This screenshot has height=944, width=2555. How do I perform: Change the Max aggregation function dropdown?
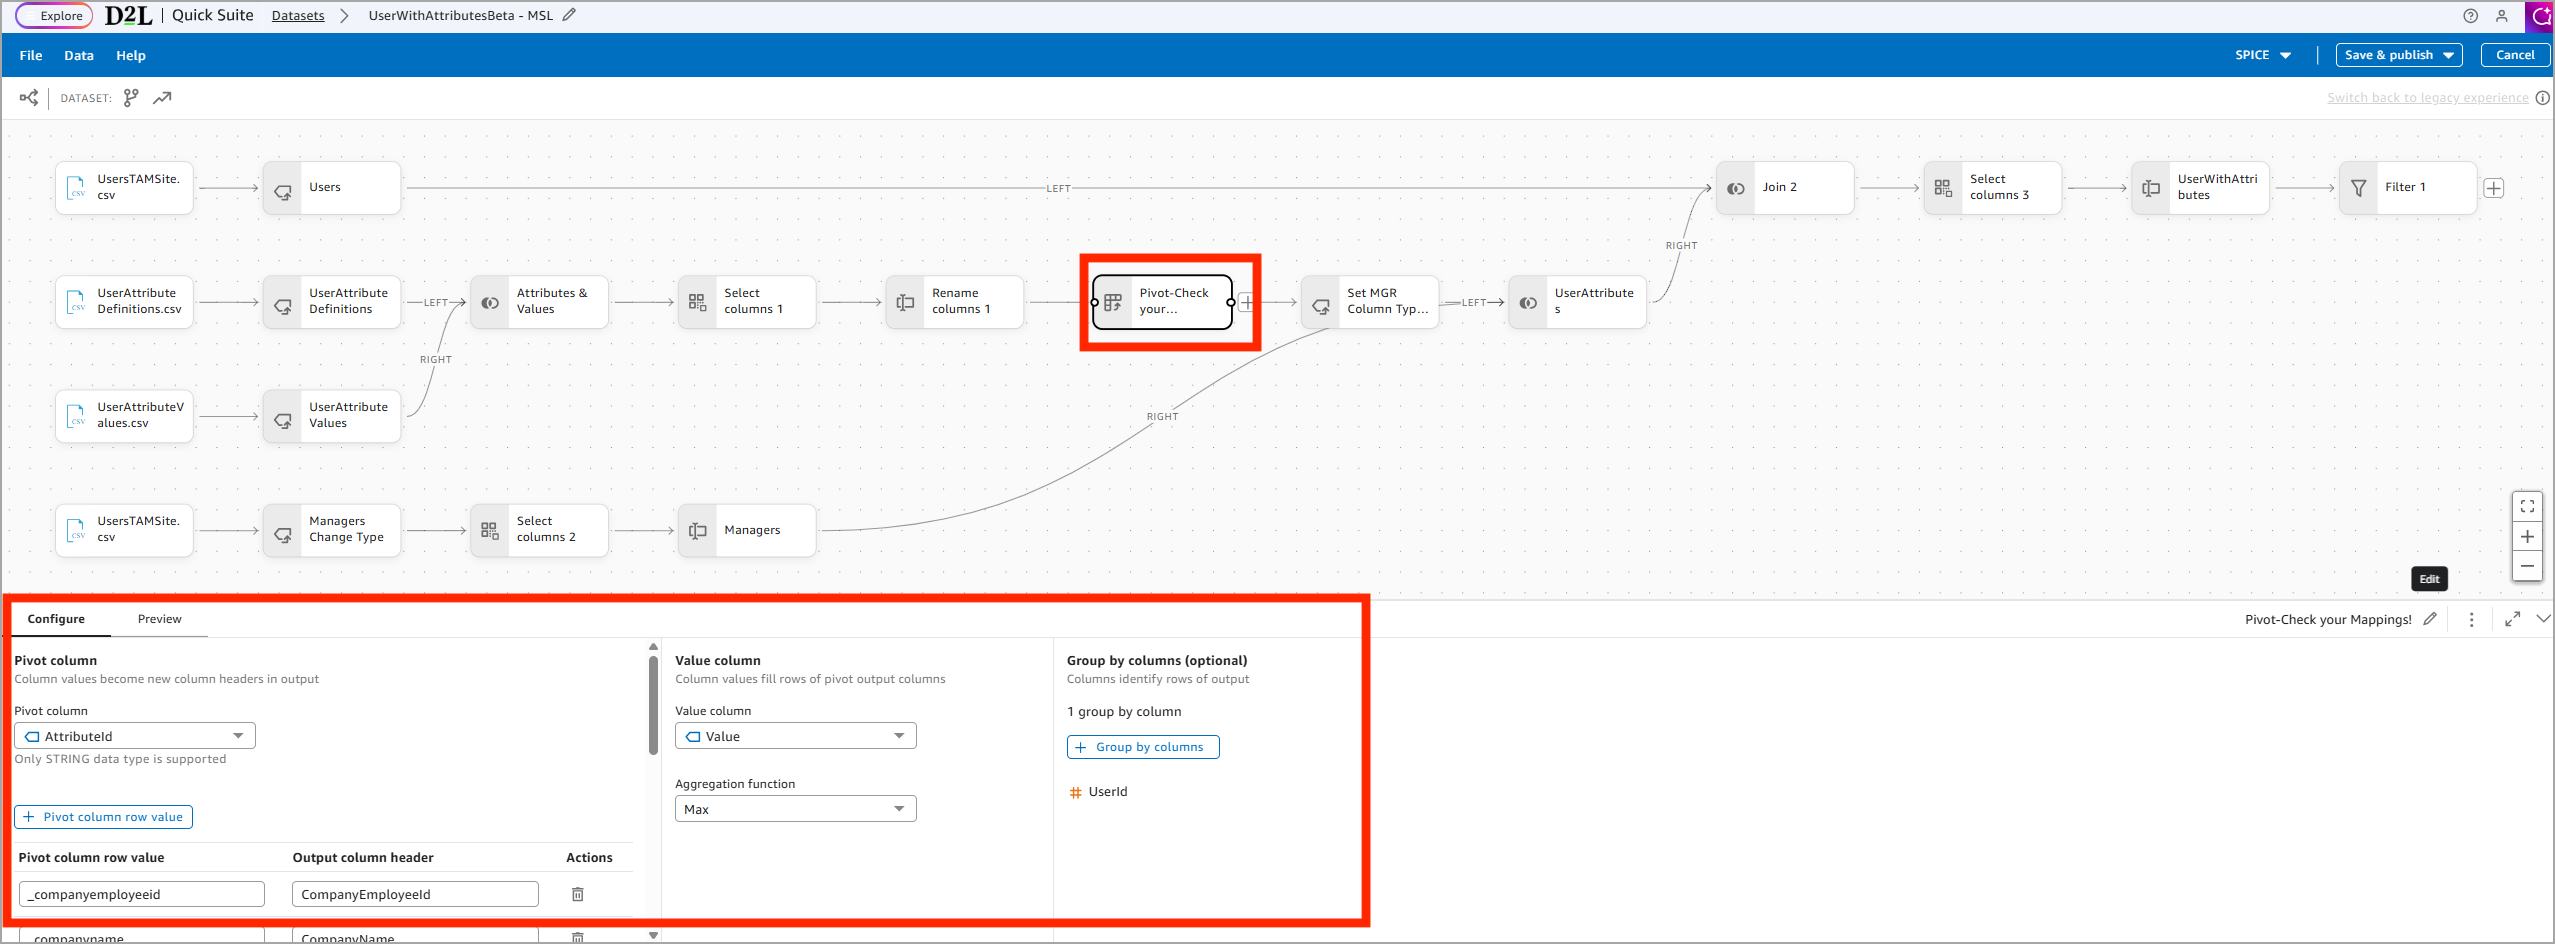click(794, 808)
